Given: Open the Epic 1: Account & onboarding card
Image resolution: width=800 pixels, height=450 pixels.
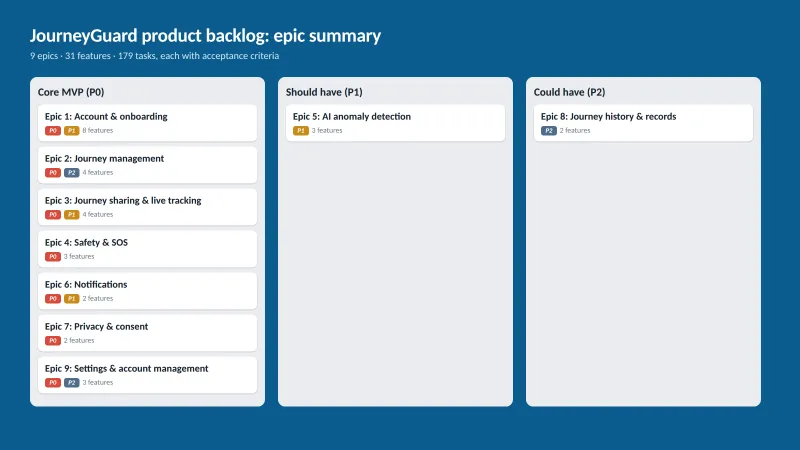Looking at the screenshot, I should coord(147,123).
